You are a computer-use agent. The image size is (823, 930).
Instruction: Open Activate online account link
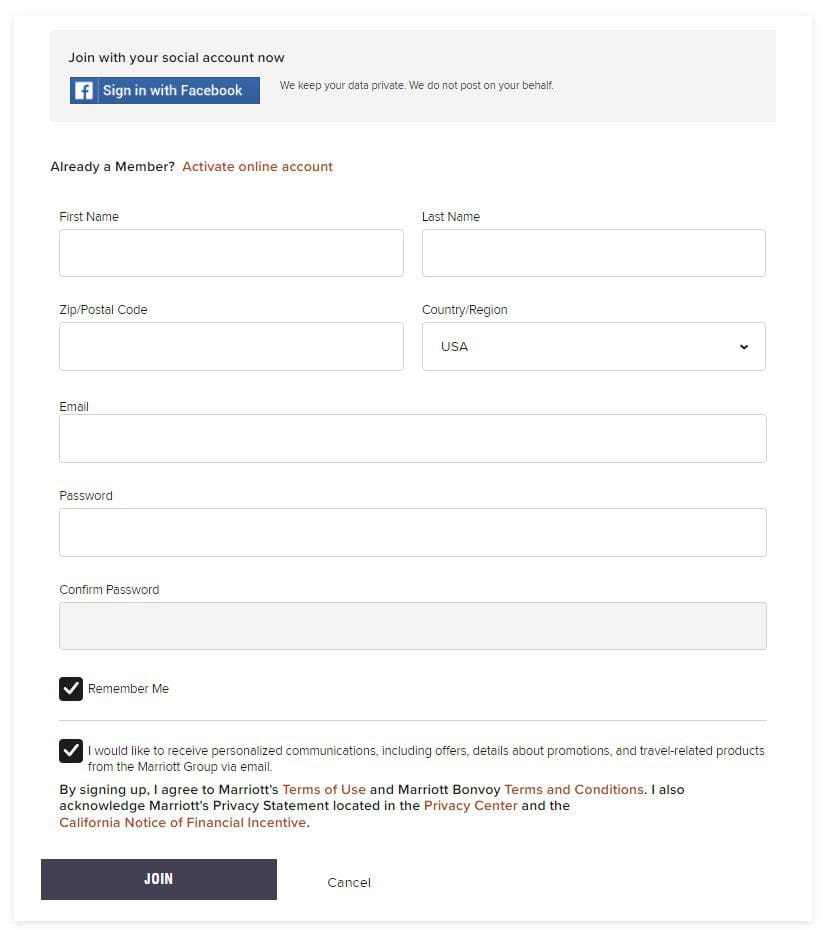[x=257, y=167]
